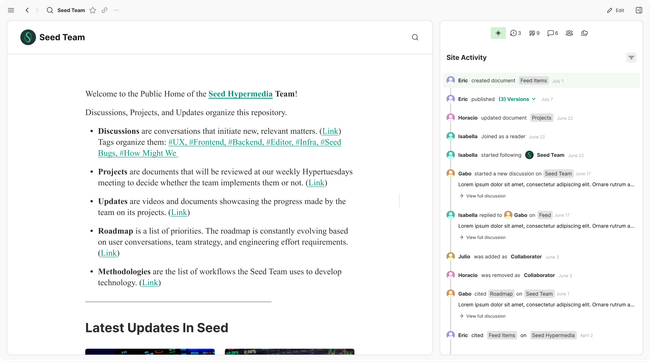Go back using the left arrow
Screen dimensions: 650x362
(27, 10)
